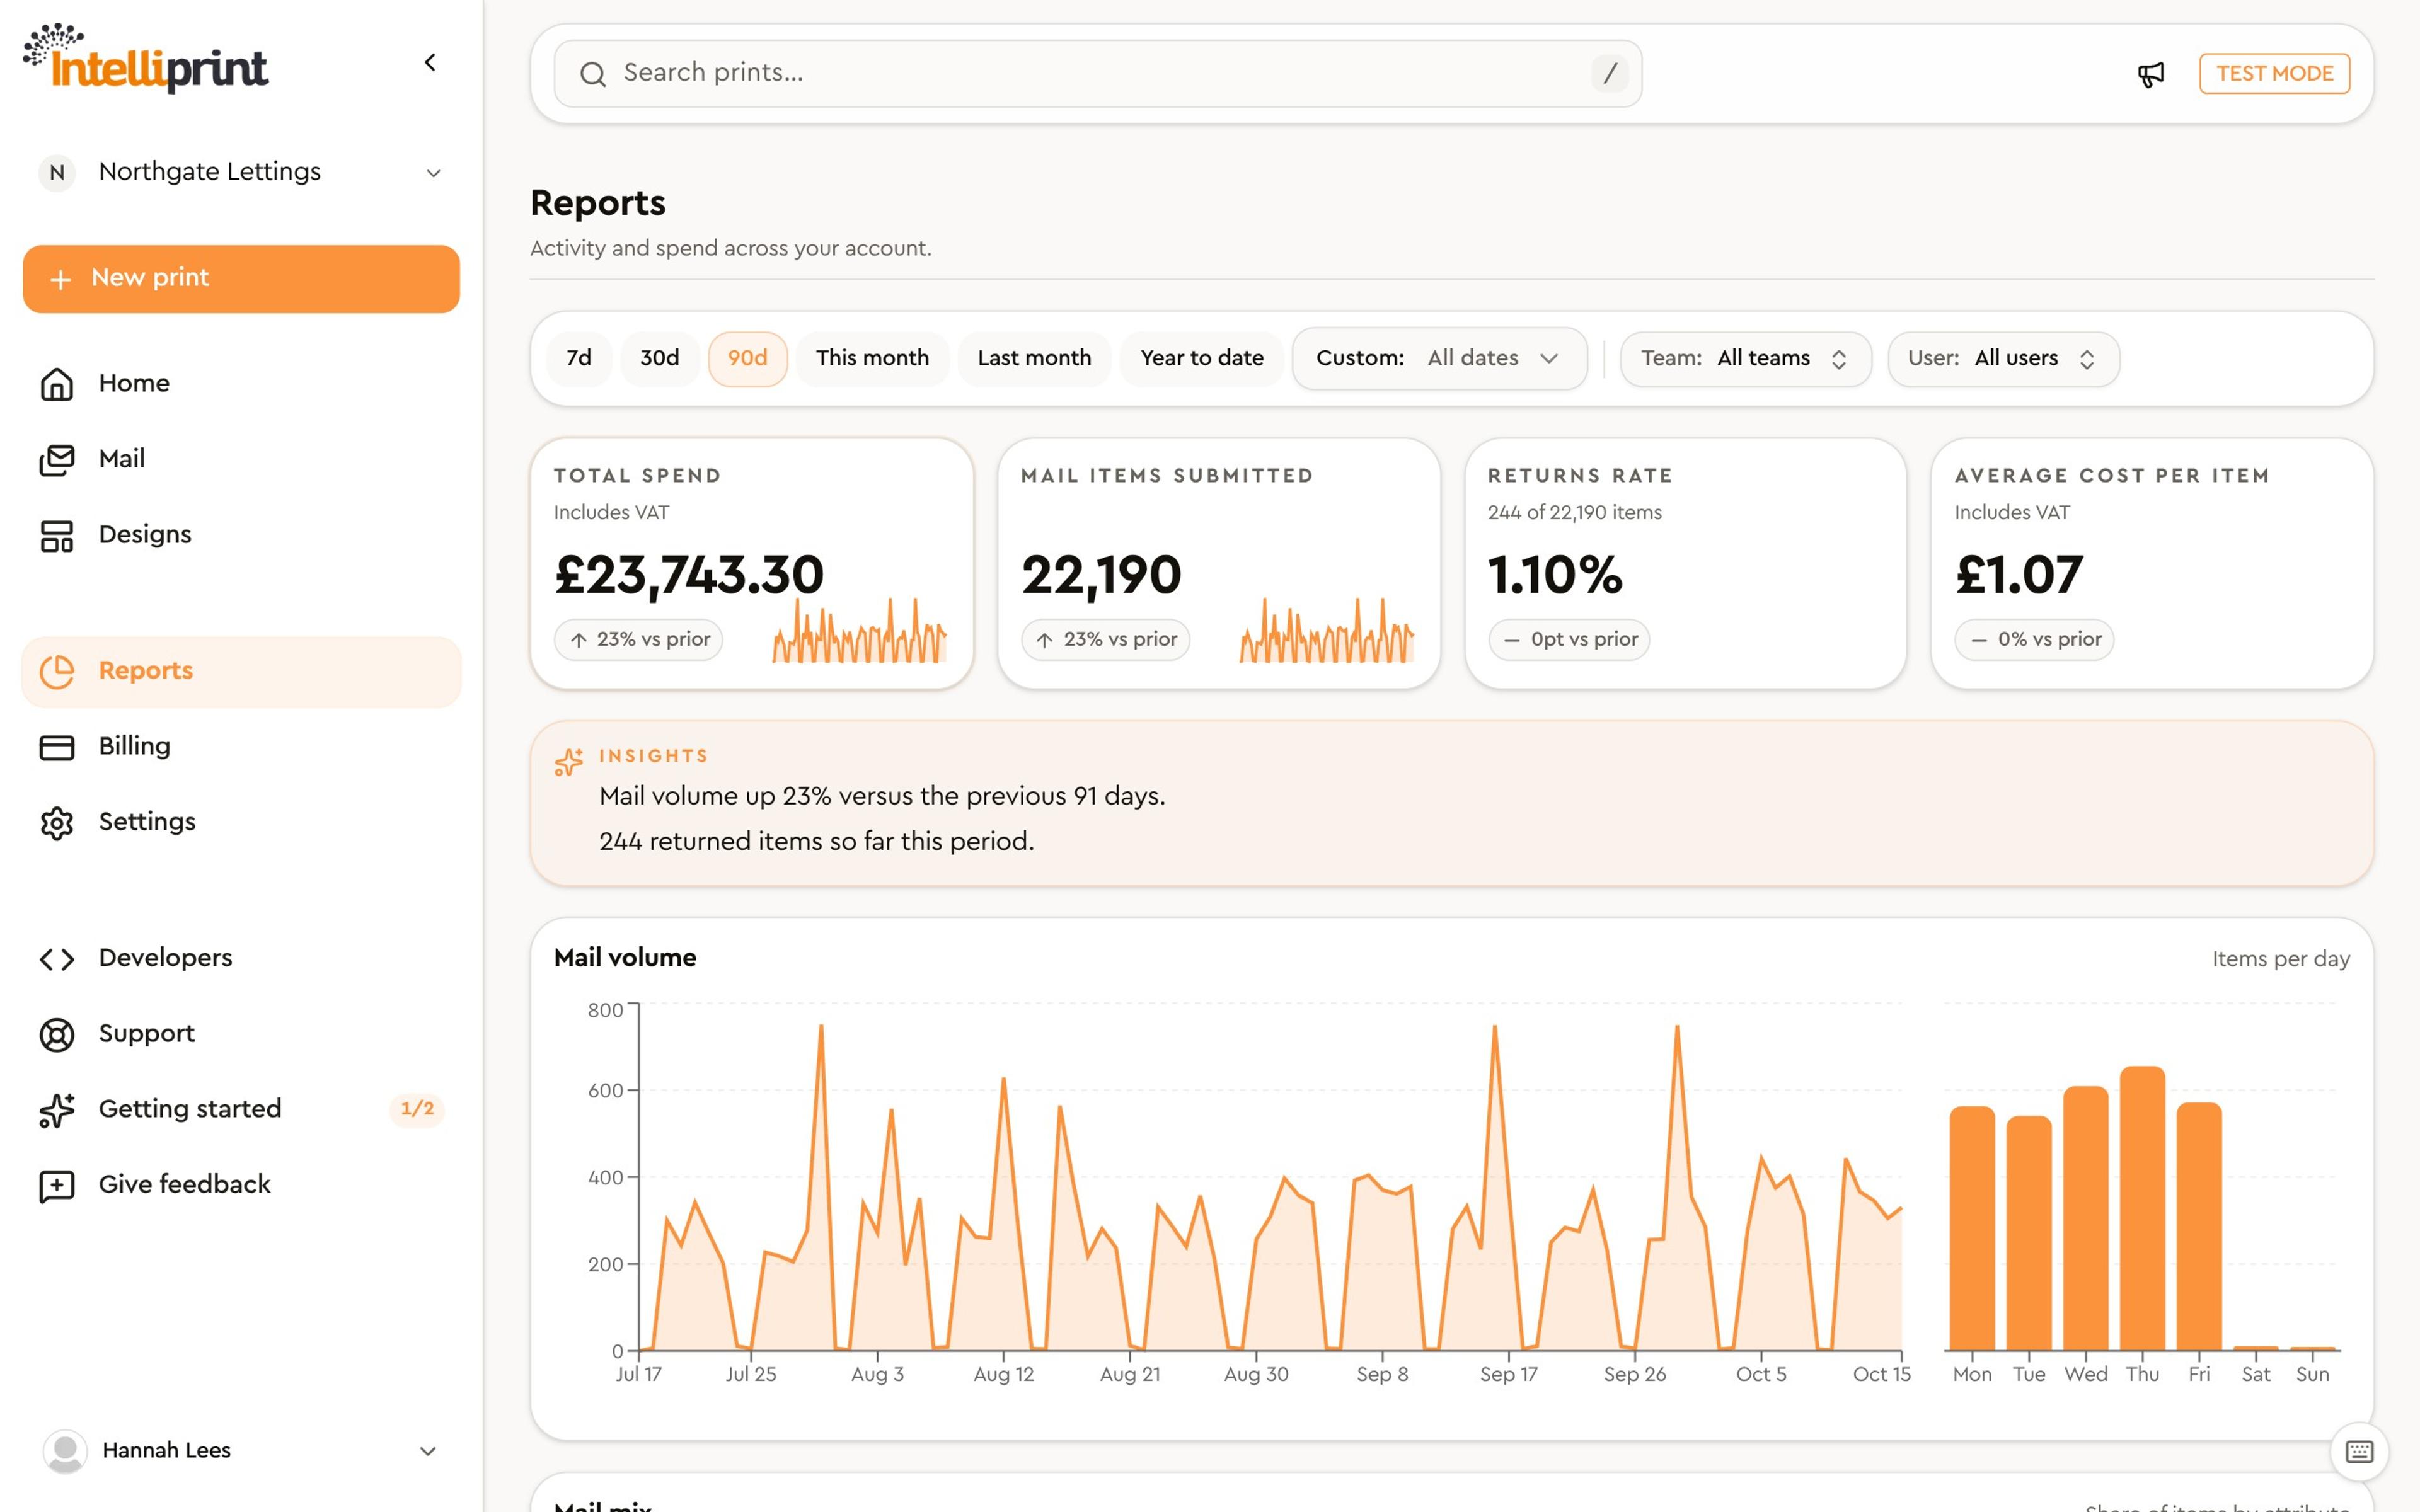Screen dimensions: 2420x1512
Task: Click the Mail envelope icon
Action: tap(57, 459)
